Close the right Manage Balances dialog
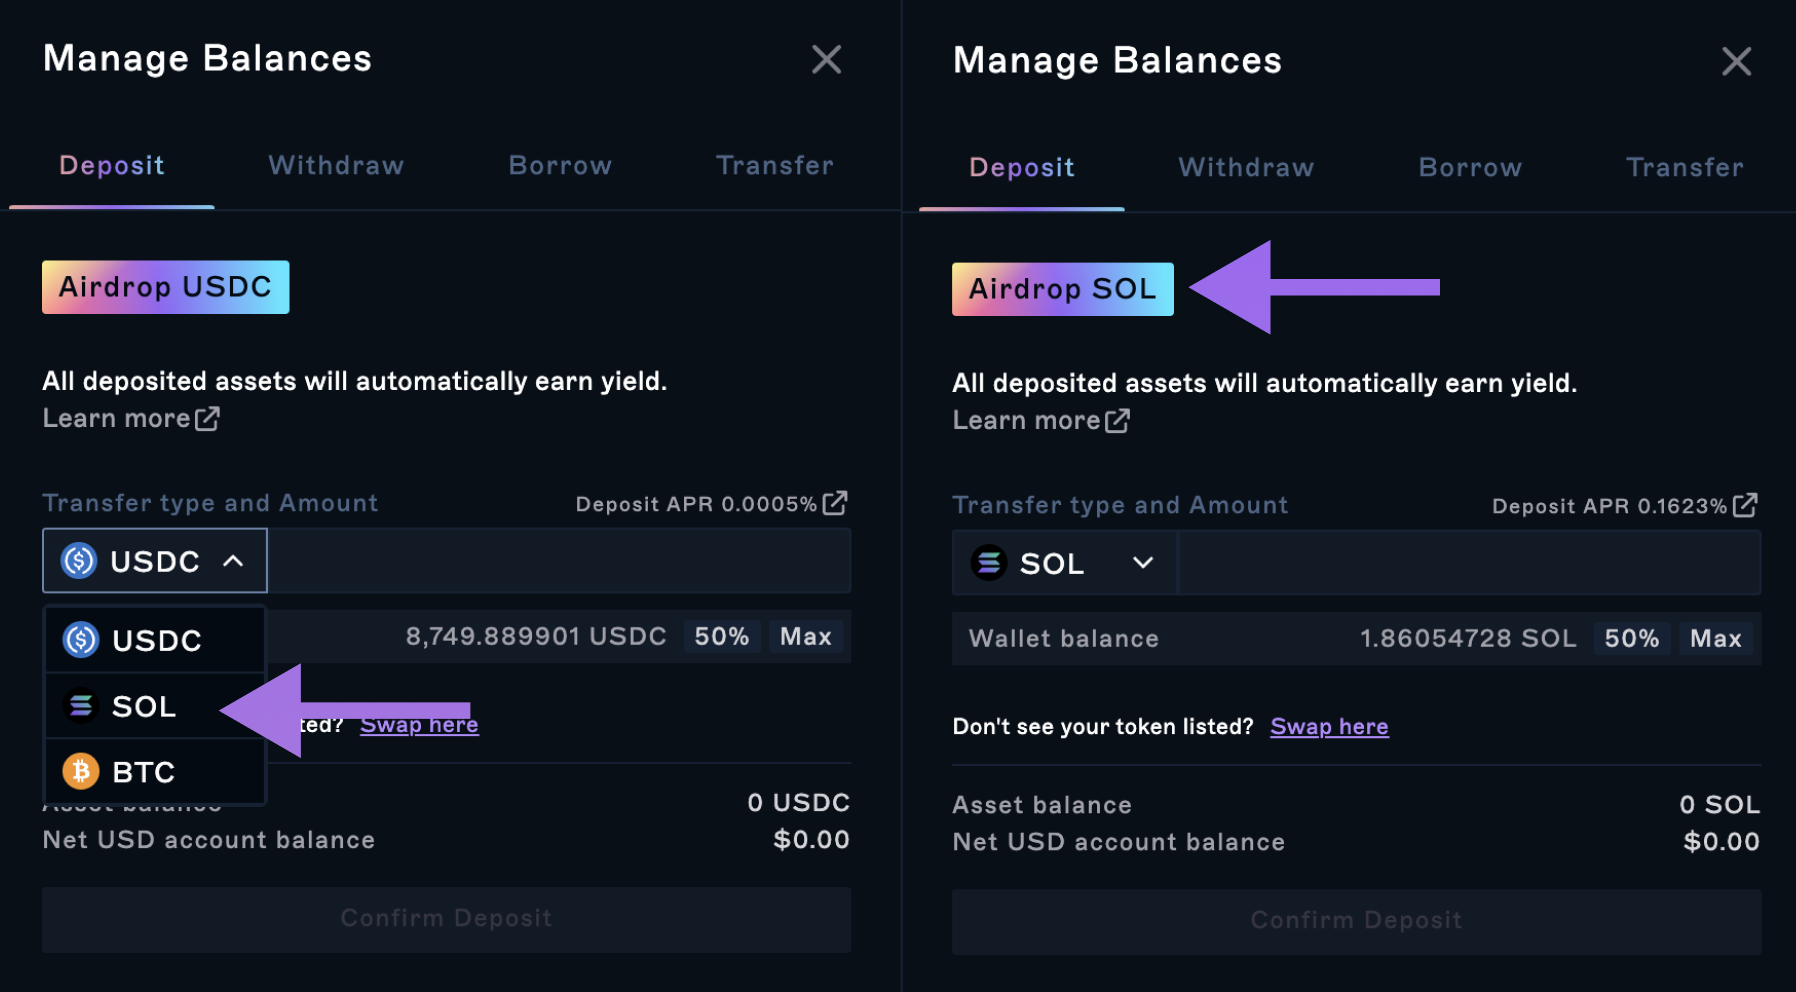 point(1736,62)
